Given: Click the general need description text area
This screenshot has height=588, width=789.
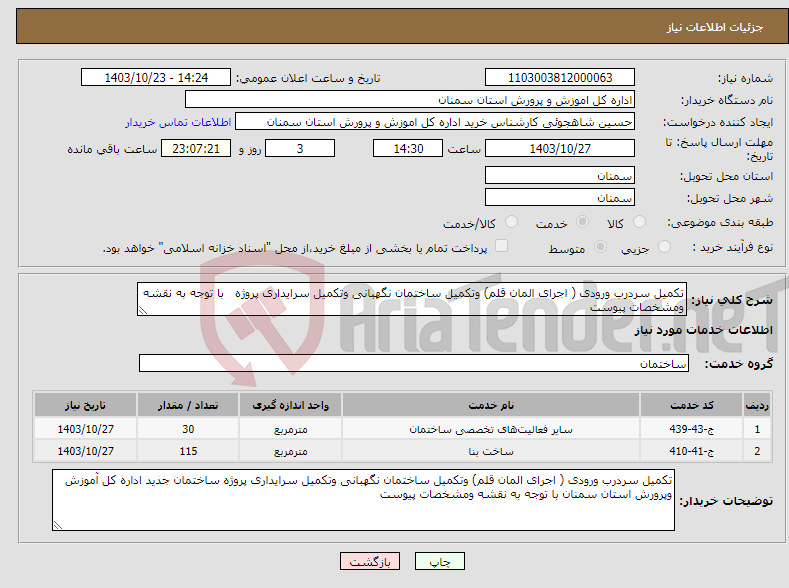Looking at the screenshot, I should click(412, 299).
